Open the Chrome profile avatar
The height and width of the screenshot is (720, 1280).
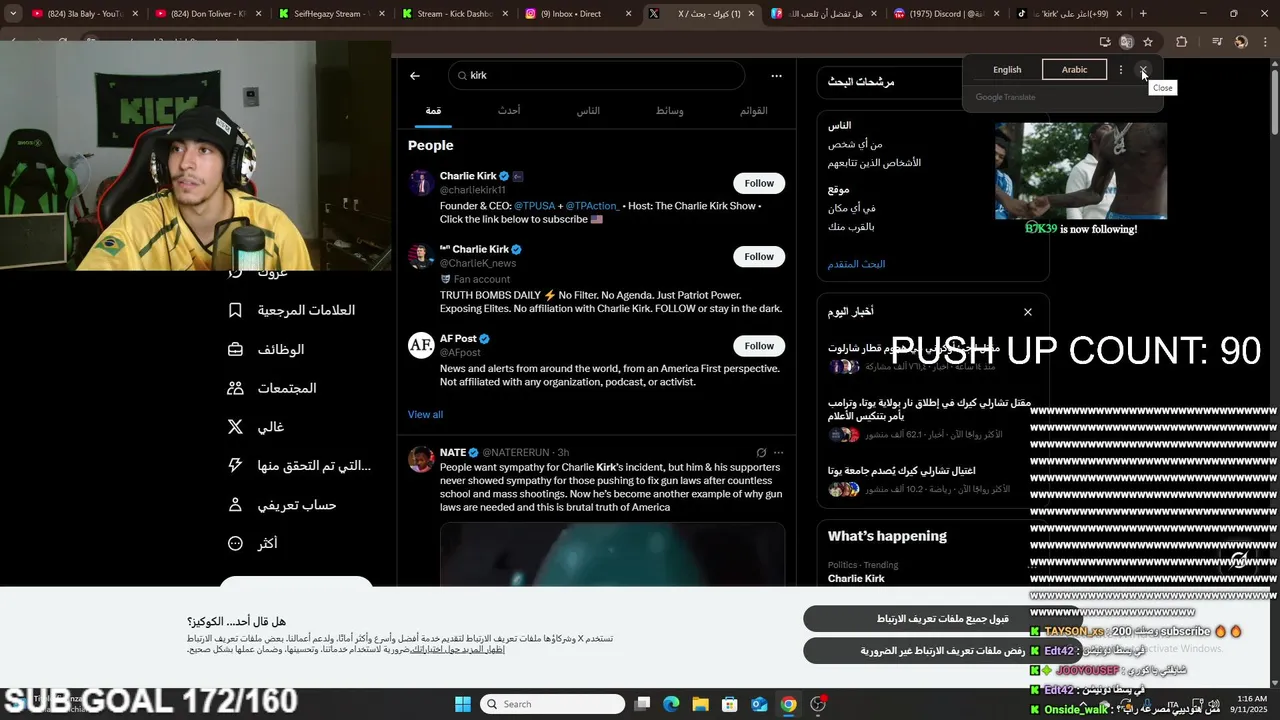click(1241, 42)
